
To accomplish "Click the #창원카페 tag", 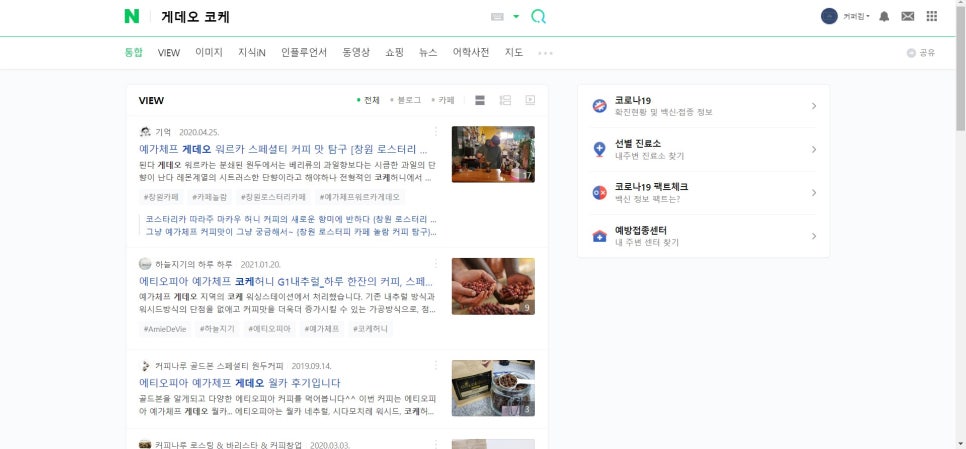I will pos(161,197).
